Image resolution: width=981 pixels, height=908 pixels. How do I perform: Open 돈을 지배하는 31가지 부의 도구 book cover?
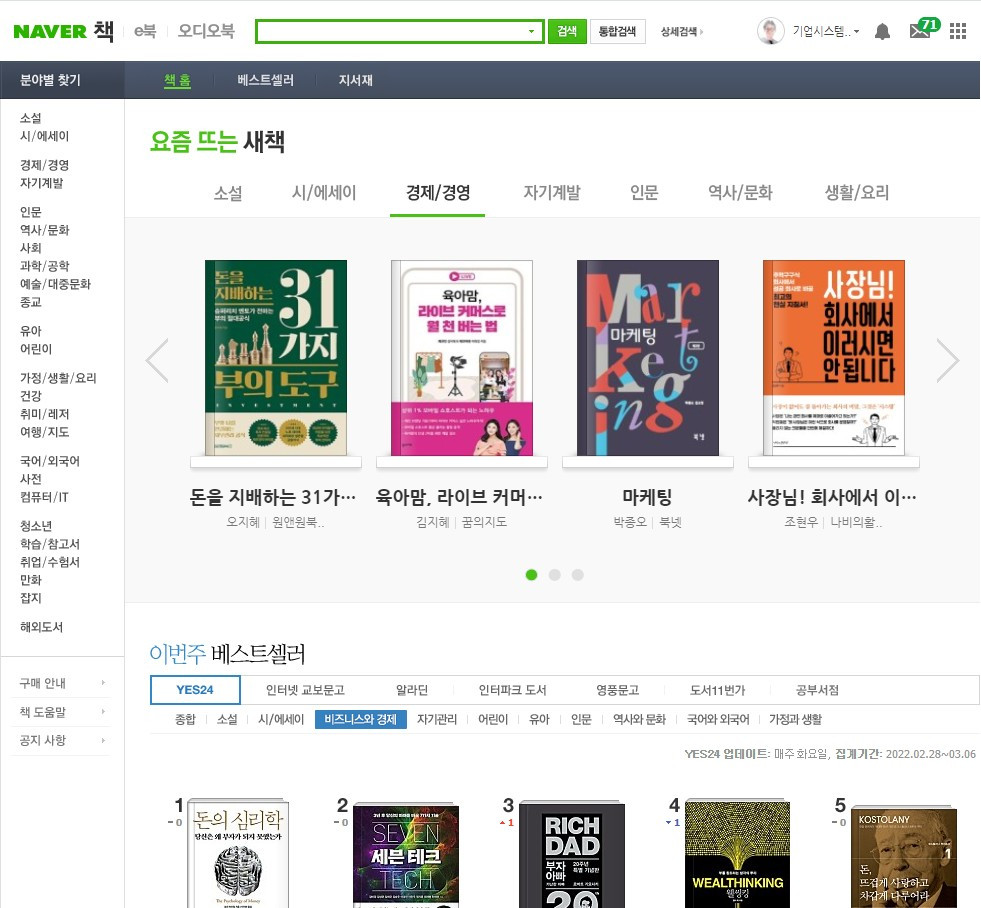pyautogui.click(x=276, y=358)
